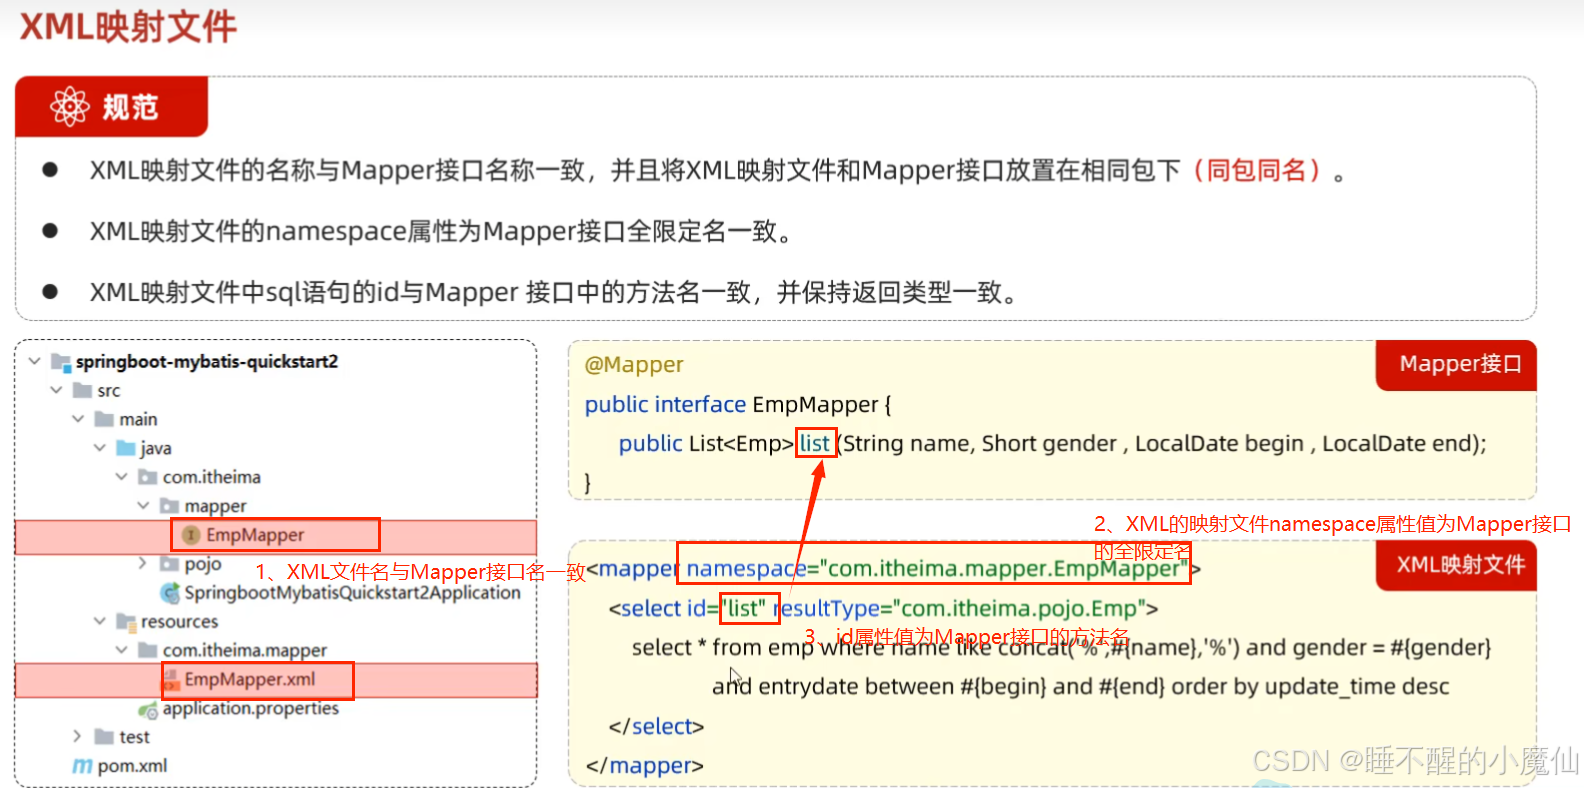Collapse the src folder chevron

(56, 390)
